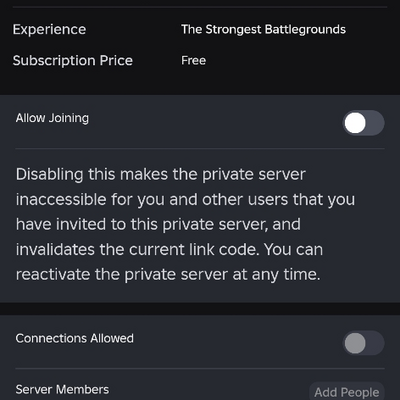Click the word Price in the subscription row

click(x=116, y=61)
